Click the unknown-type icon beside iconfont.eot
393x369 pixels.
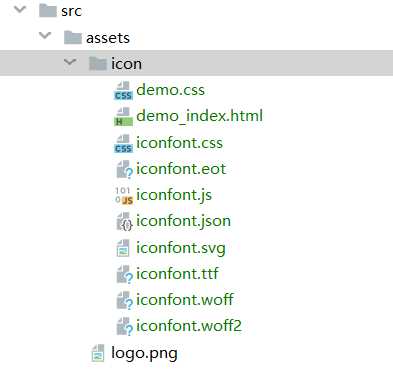point(124,170)
